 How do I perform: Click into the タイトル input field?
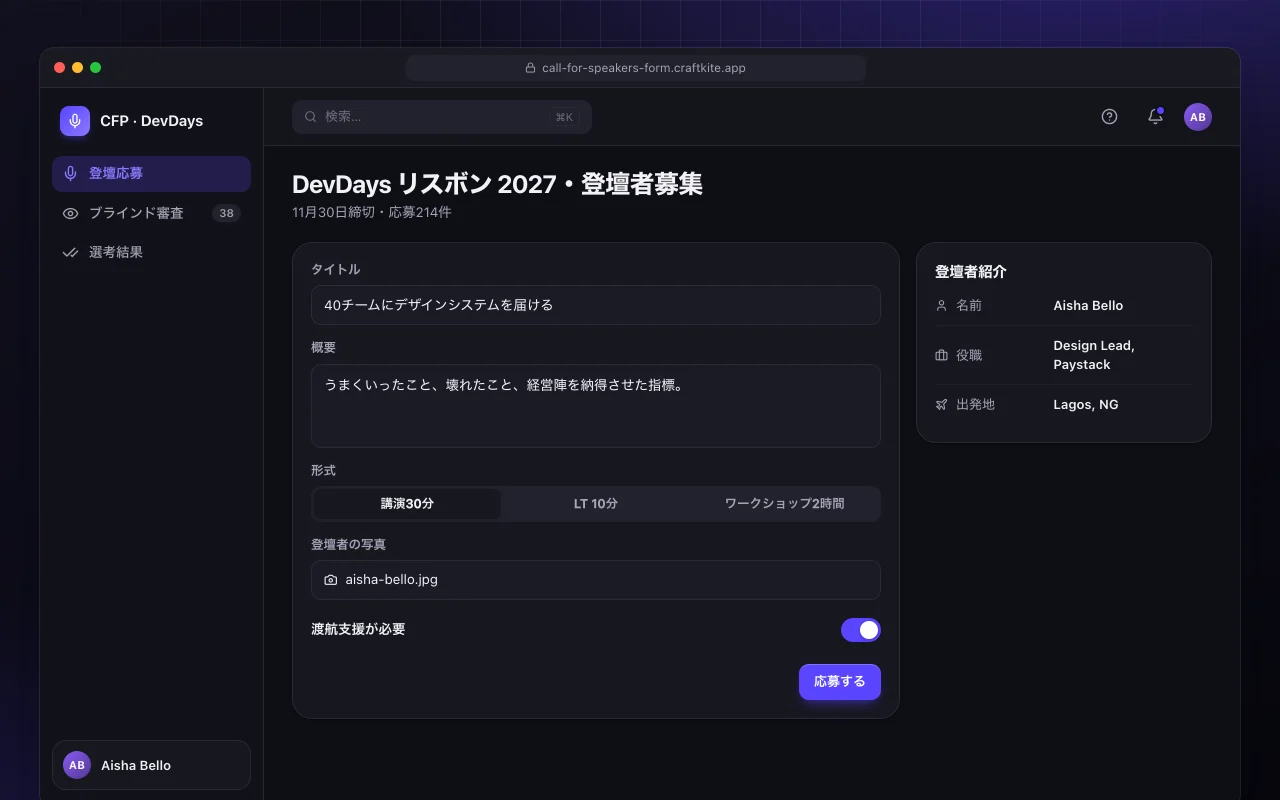tap(596, 305)
